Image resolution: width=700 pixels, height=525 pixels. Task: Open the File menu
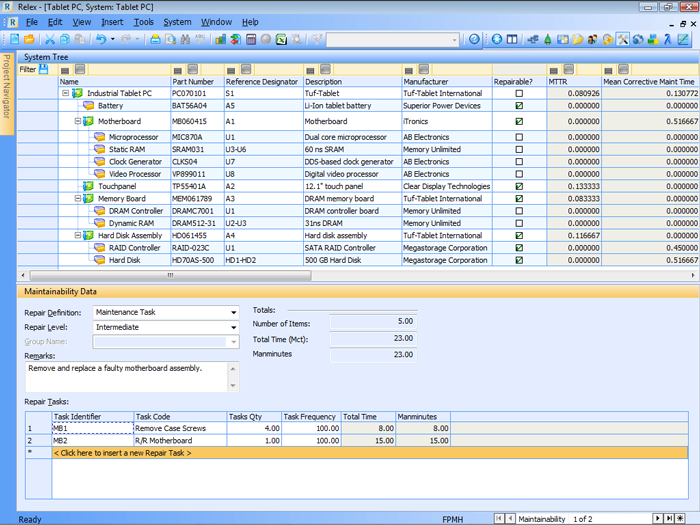[x=32, y=22]
